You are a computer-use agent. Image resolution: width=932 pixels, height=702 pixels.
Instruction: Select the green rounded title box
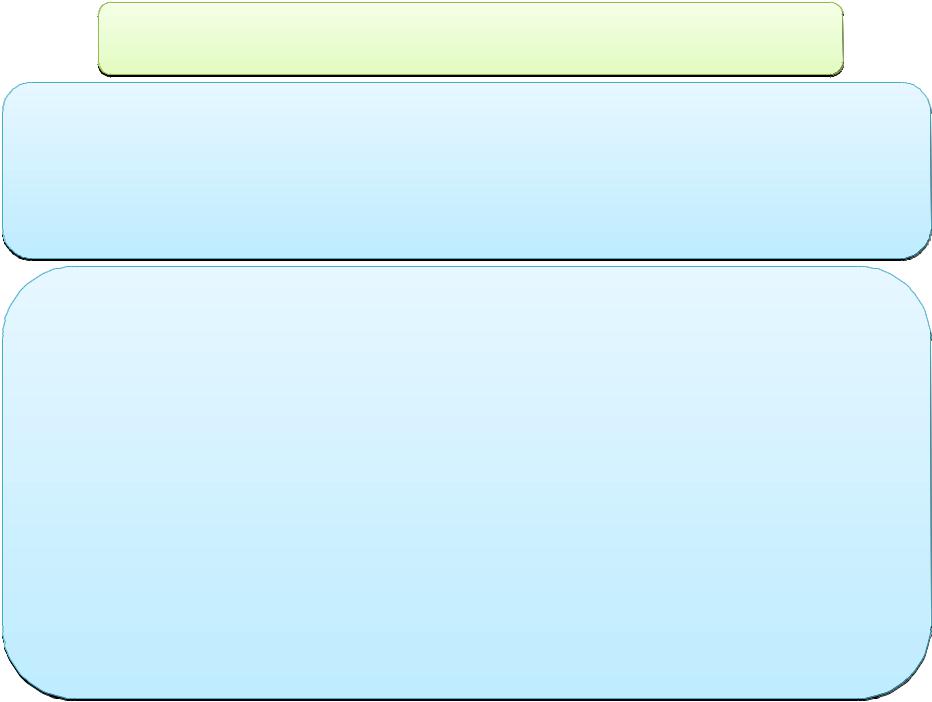tap(470, 39)
